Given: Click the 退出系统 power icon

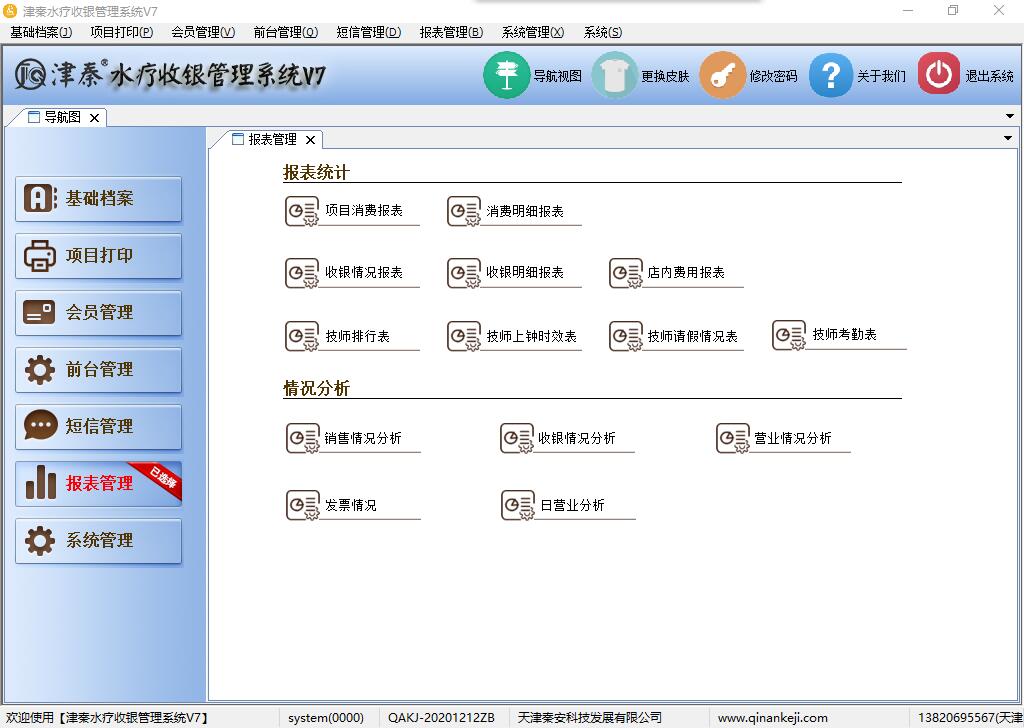Looking at the screenshot, I should 938,75.
